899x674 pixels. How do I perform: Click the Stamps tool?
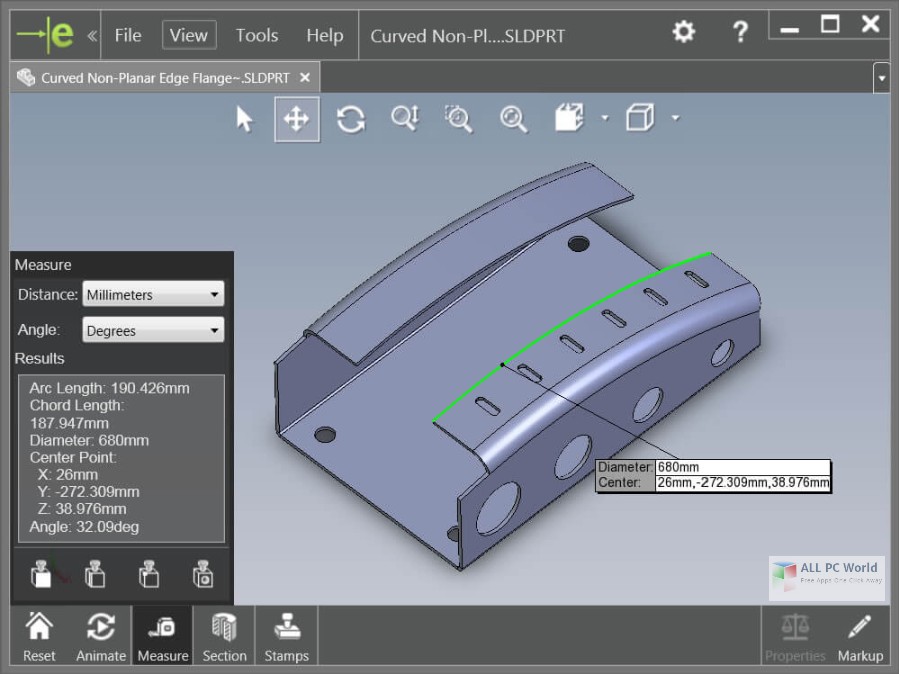tap(286, 634)
